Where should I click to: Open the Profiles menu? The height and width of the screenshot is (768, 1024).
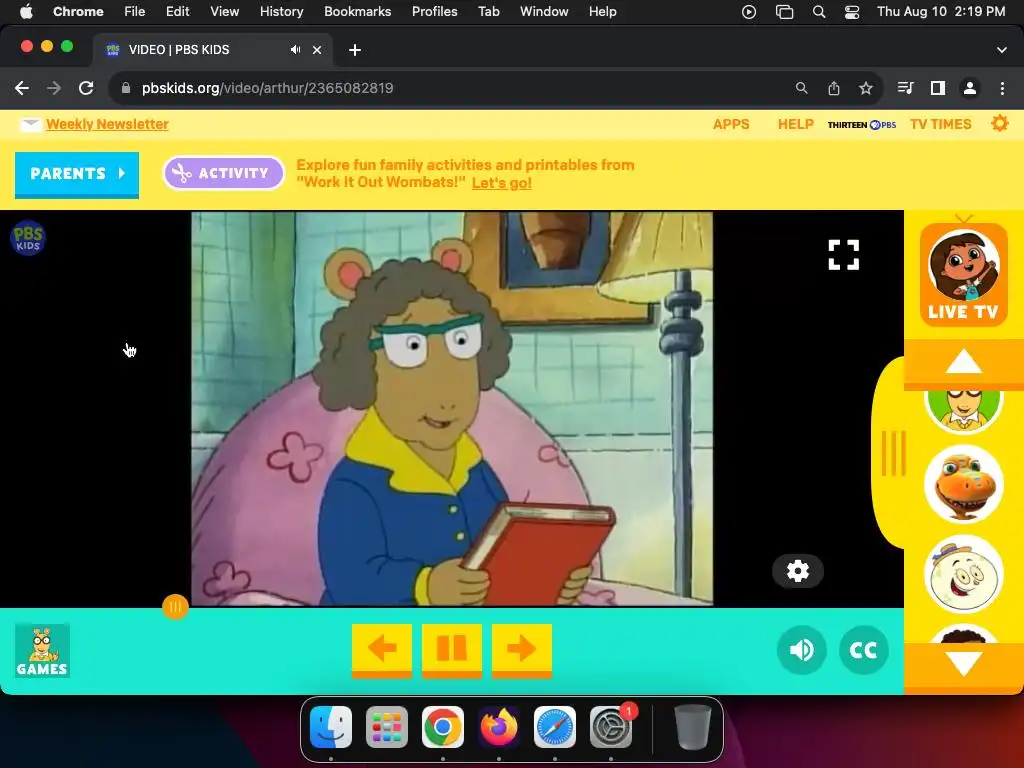pyautogui.click(x=434, y=12)
